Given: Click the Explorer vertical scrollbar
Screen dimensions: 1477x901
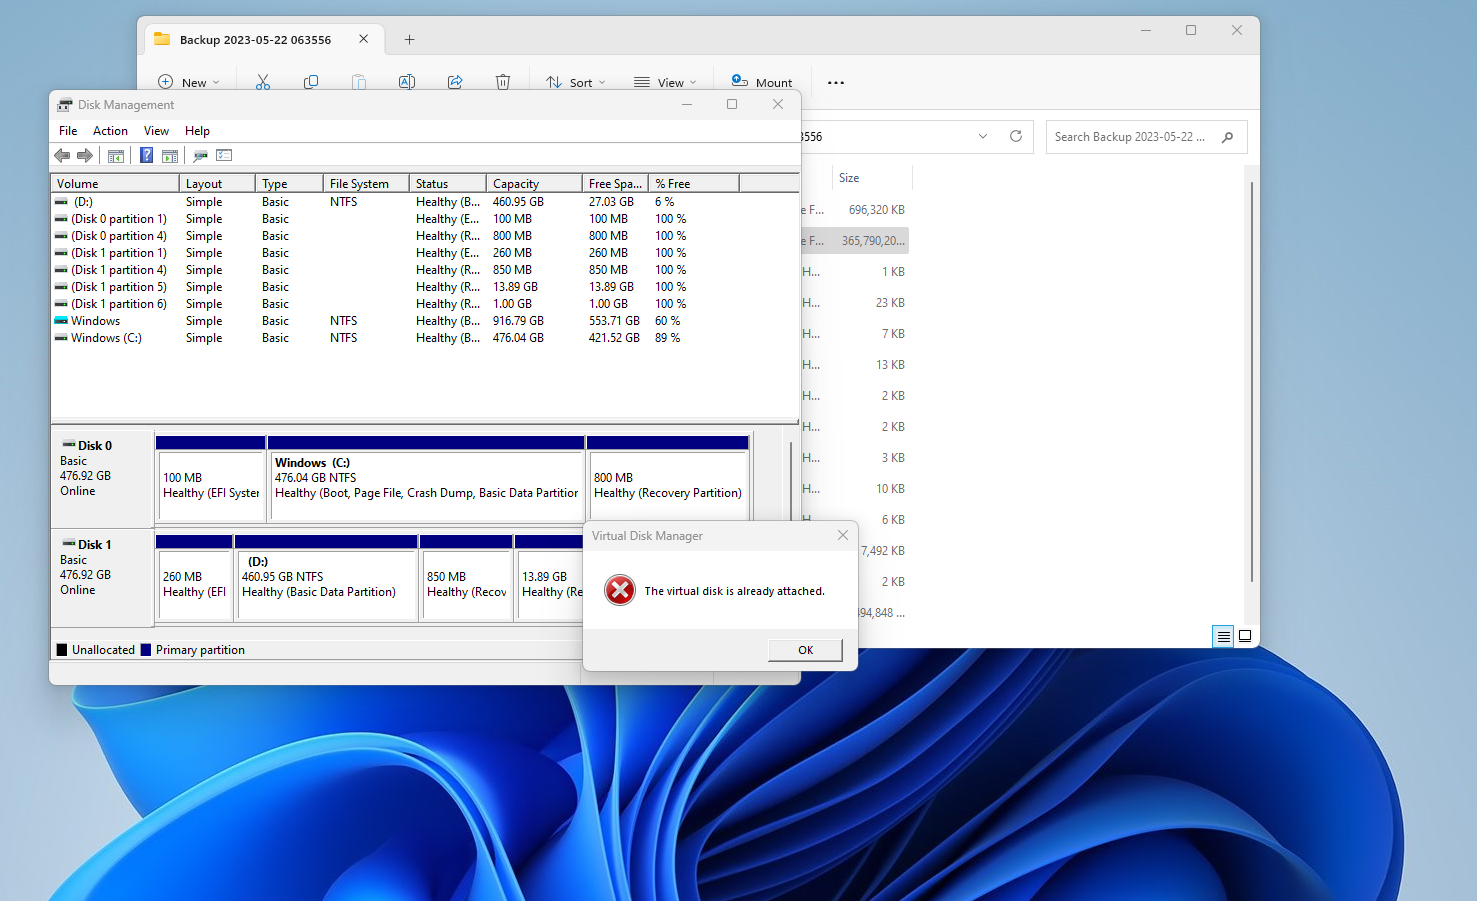Looking at the screenshot, I should click(x=1251, y=380).
